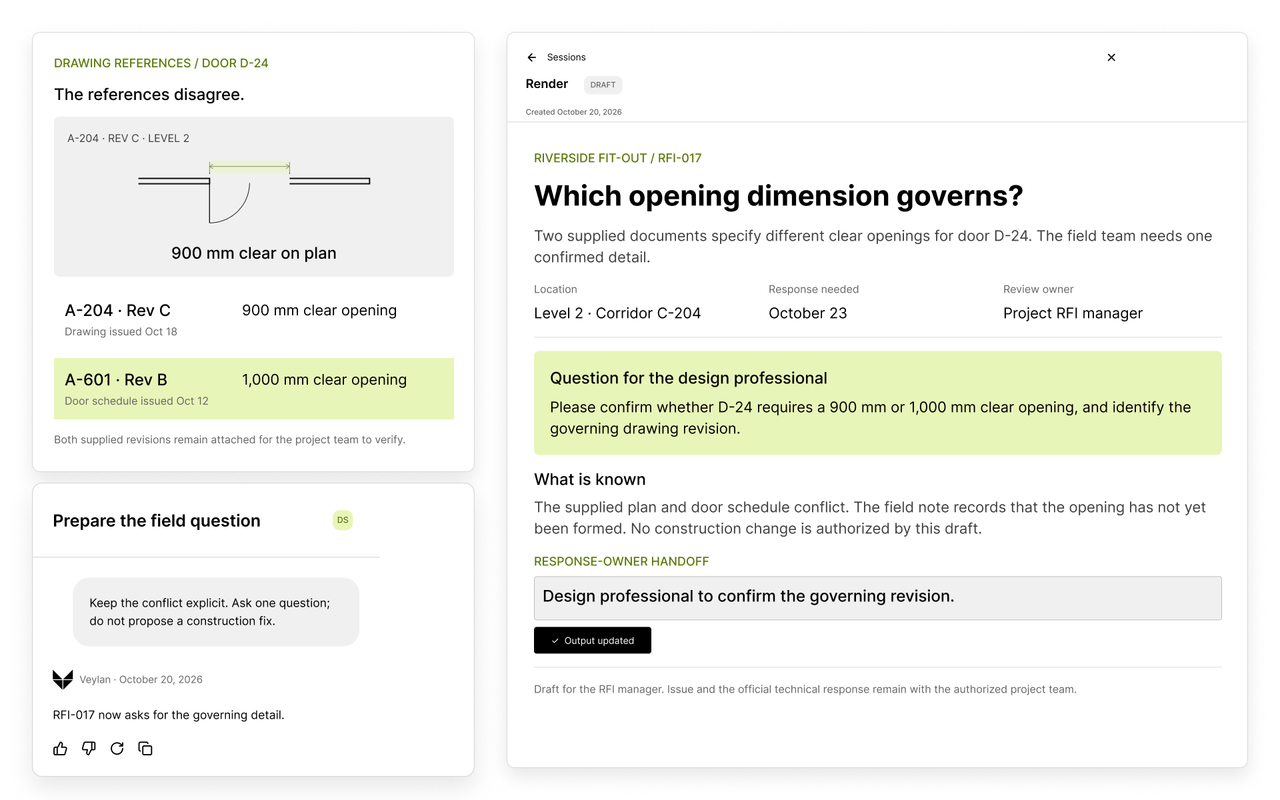The height and width of the screenshot is (800, 1280).
Task: Click the '1,000 mm clear opening' value
Action: tap(324, 379)
